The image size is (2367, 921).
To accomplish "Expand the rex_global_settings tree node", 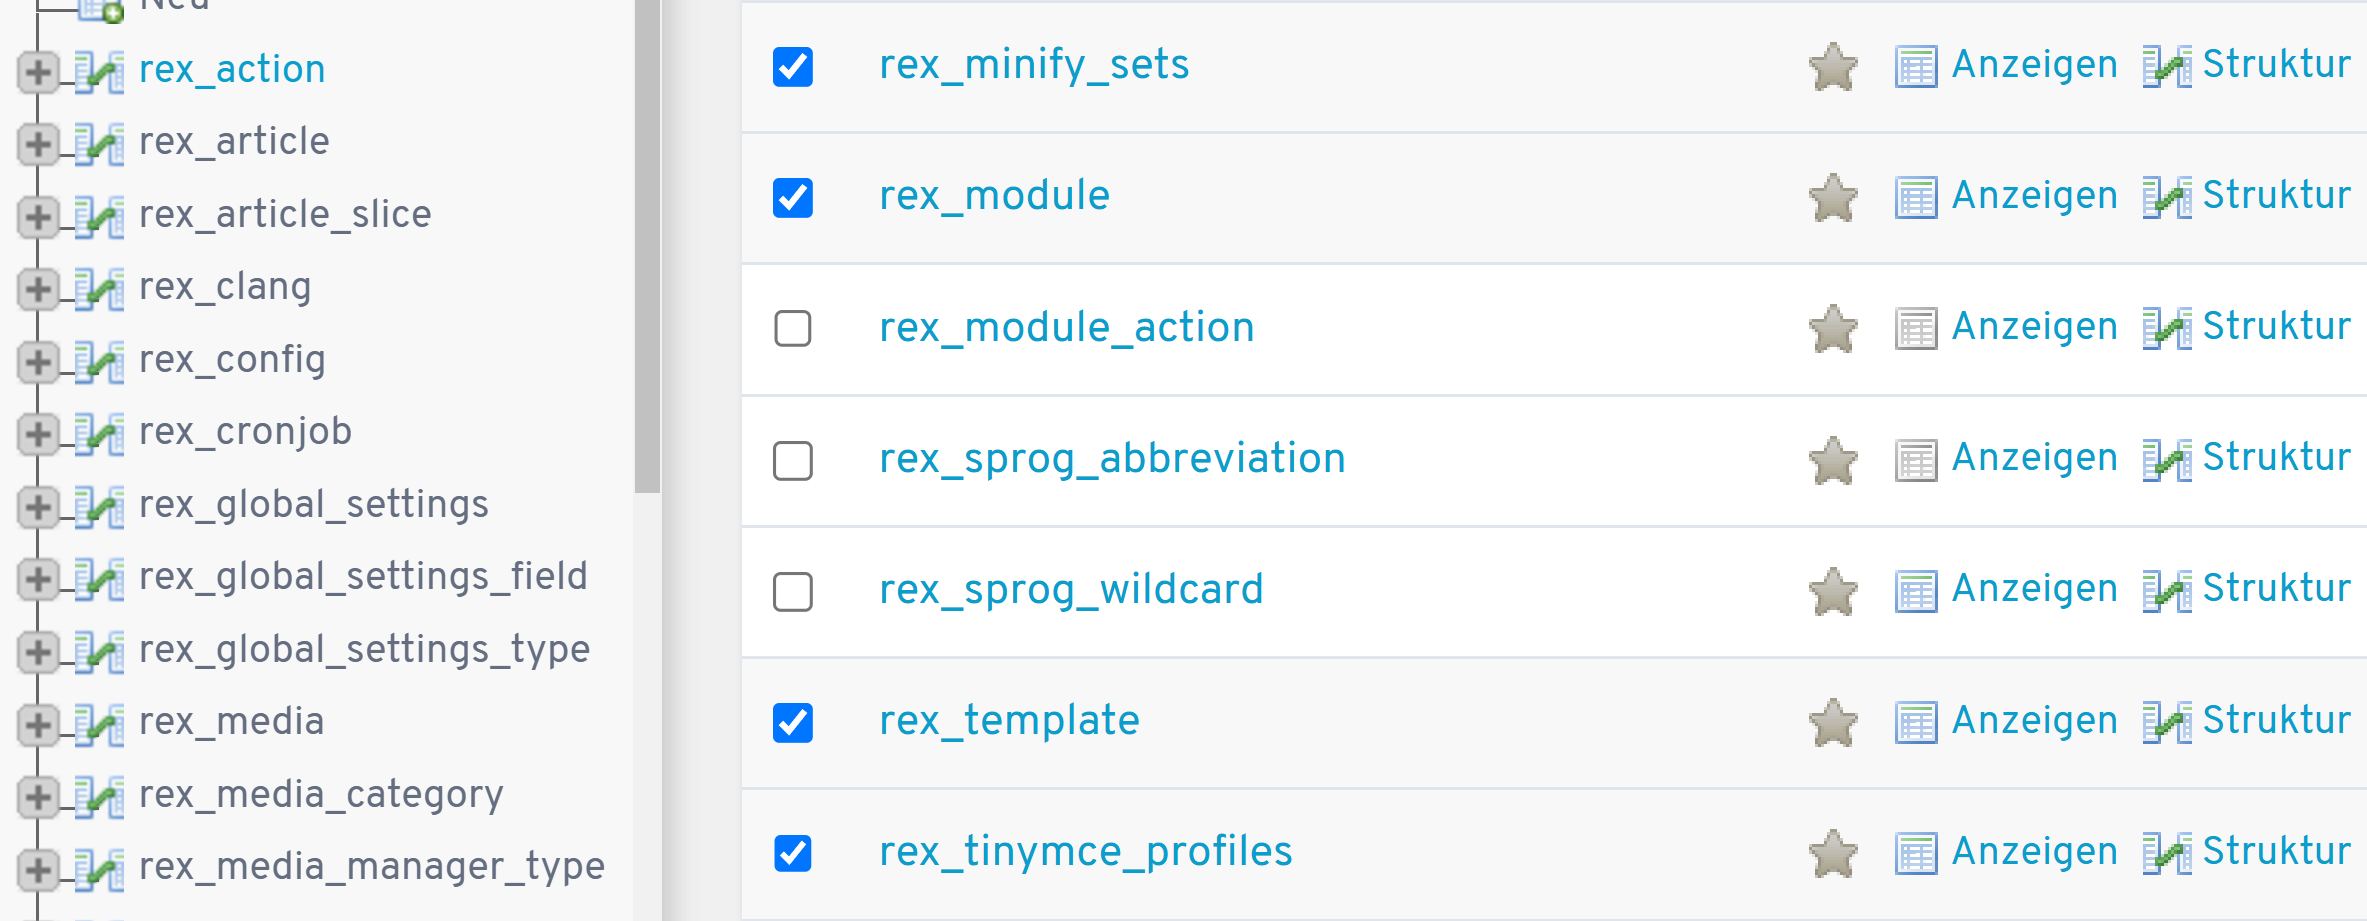I will (38, 506).
